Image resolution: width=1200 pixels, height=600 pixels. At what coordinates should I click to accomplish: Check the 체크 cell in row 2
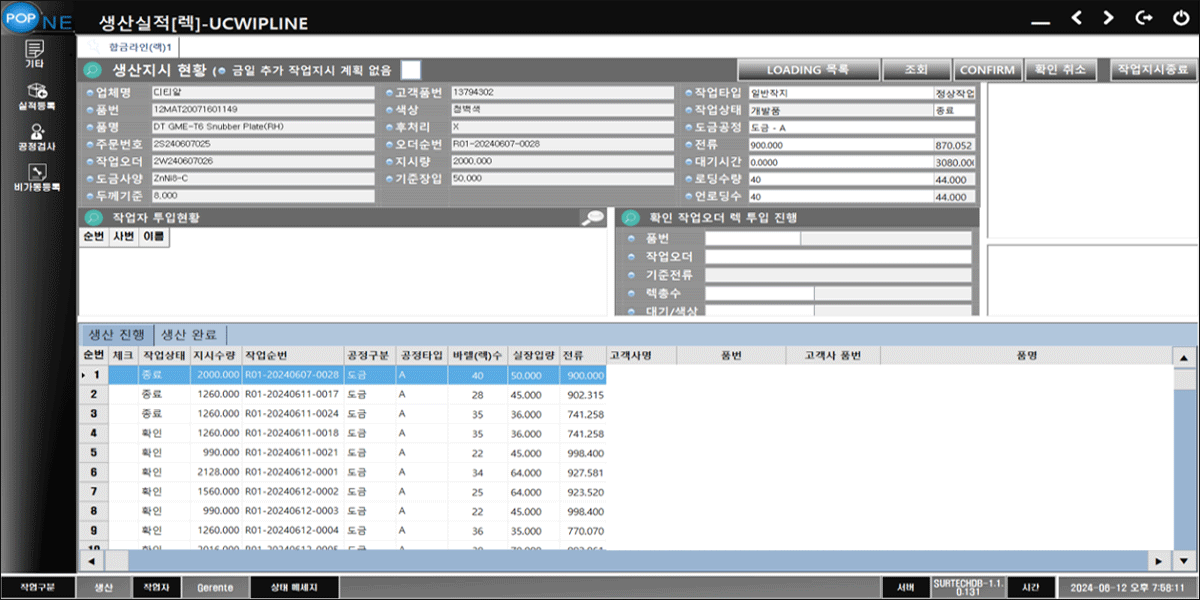[123, 394]
